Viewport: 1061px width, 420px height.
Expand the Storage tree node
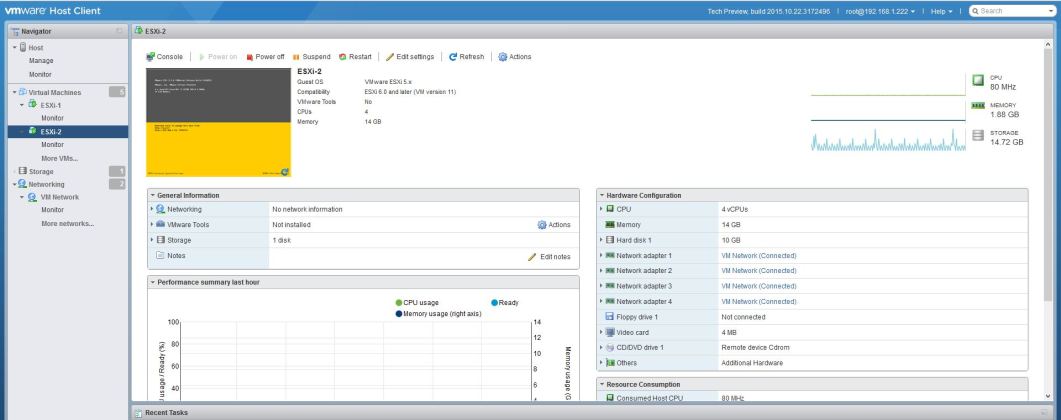(14, 171)
